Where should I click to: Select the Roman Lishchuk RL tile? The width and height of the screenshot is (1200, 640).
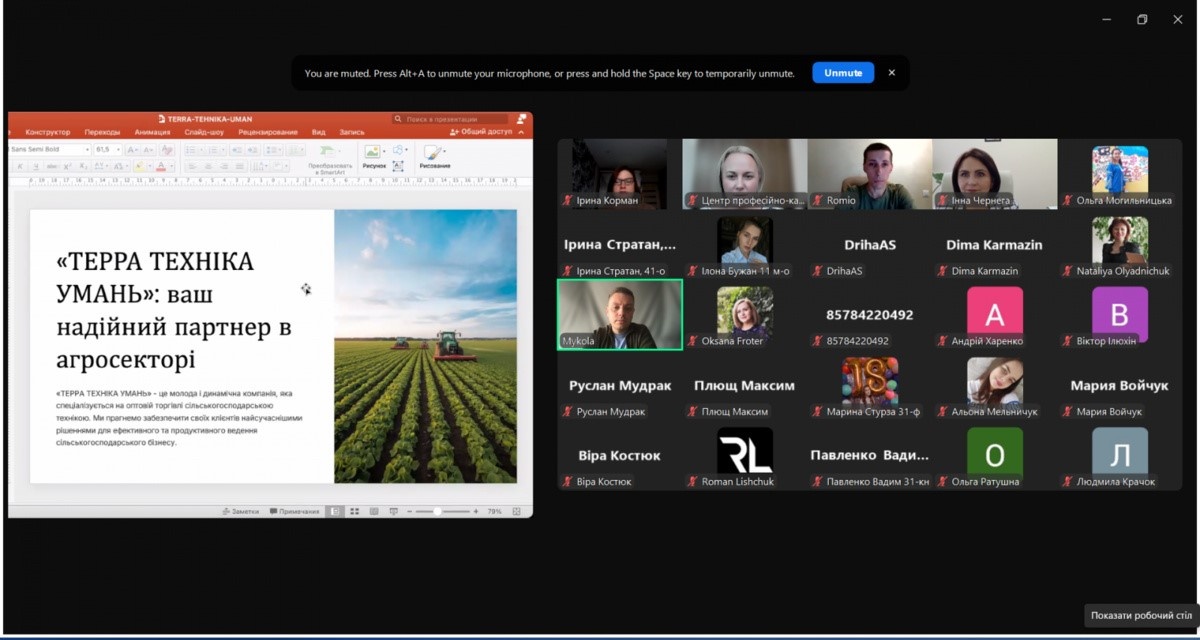(745, 455)
